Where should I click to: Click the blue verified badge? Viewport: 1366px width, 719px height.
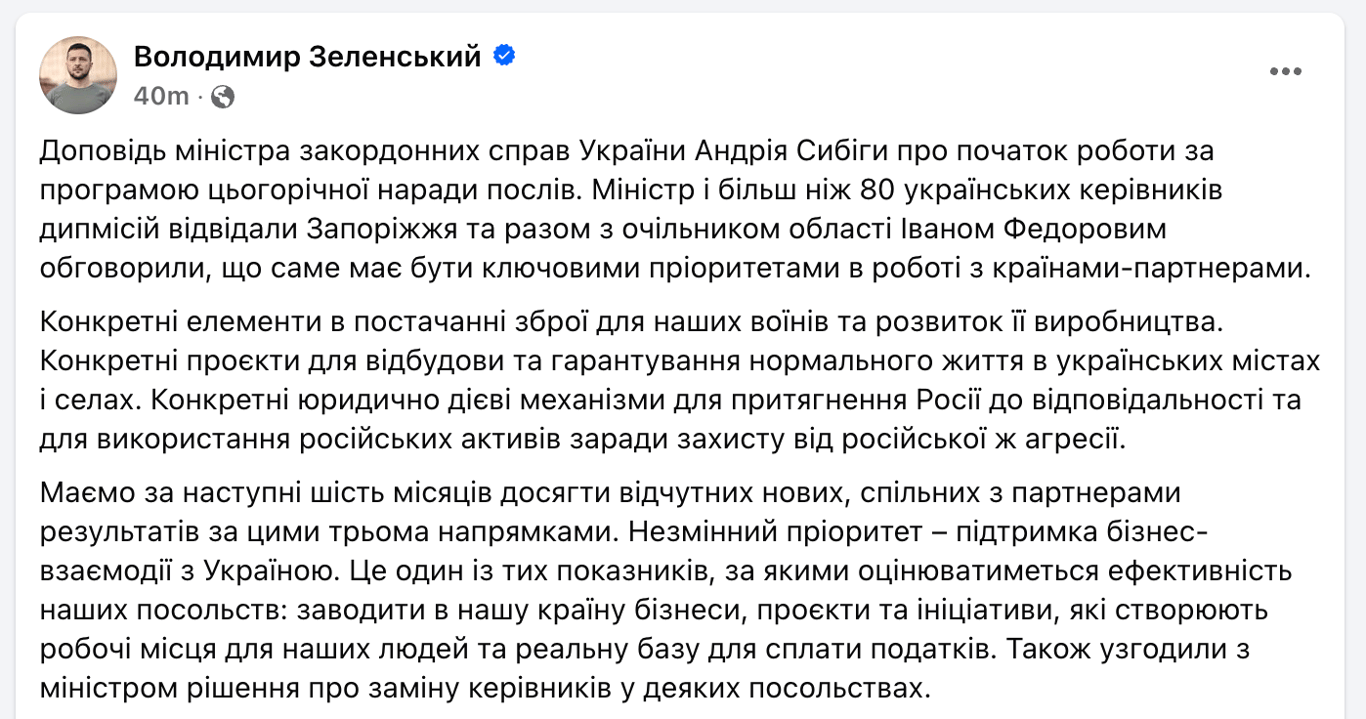coord(504,56)
